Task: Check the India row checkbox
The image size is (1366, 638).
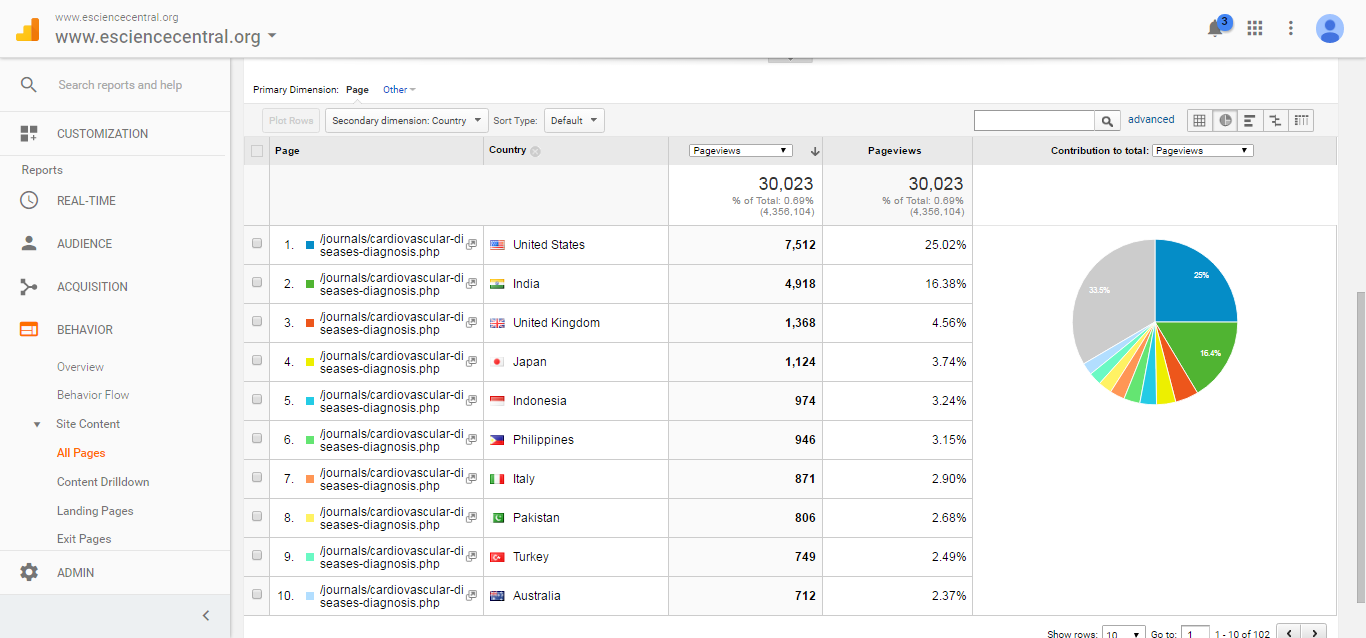Action: tap(257, 283)
